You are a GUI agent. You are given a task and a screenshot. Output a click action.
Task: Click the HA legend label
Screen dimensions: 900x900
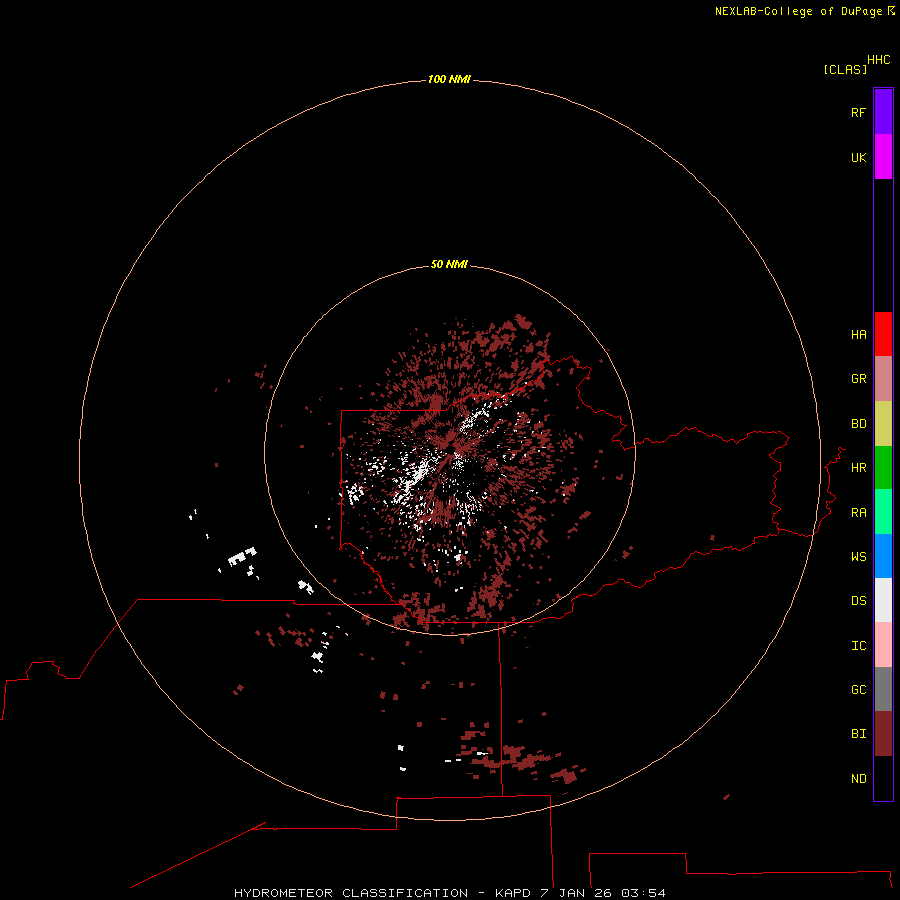[858, 335]
